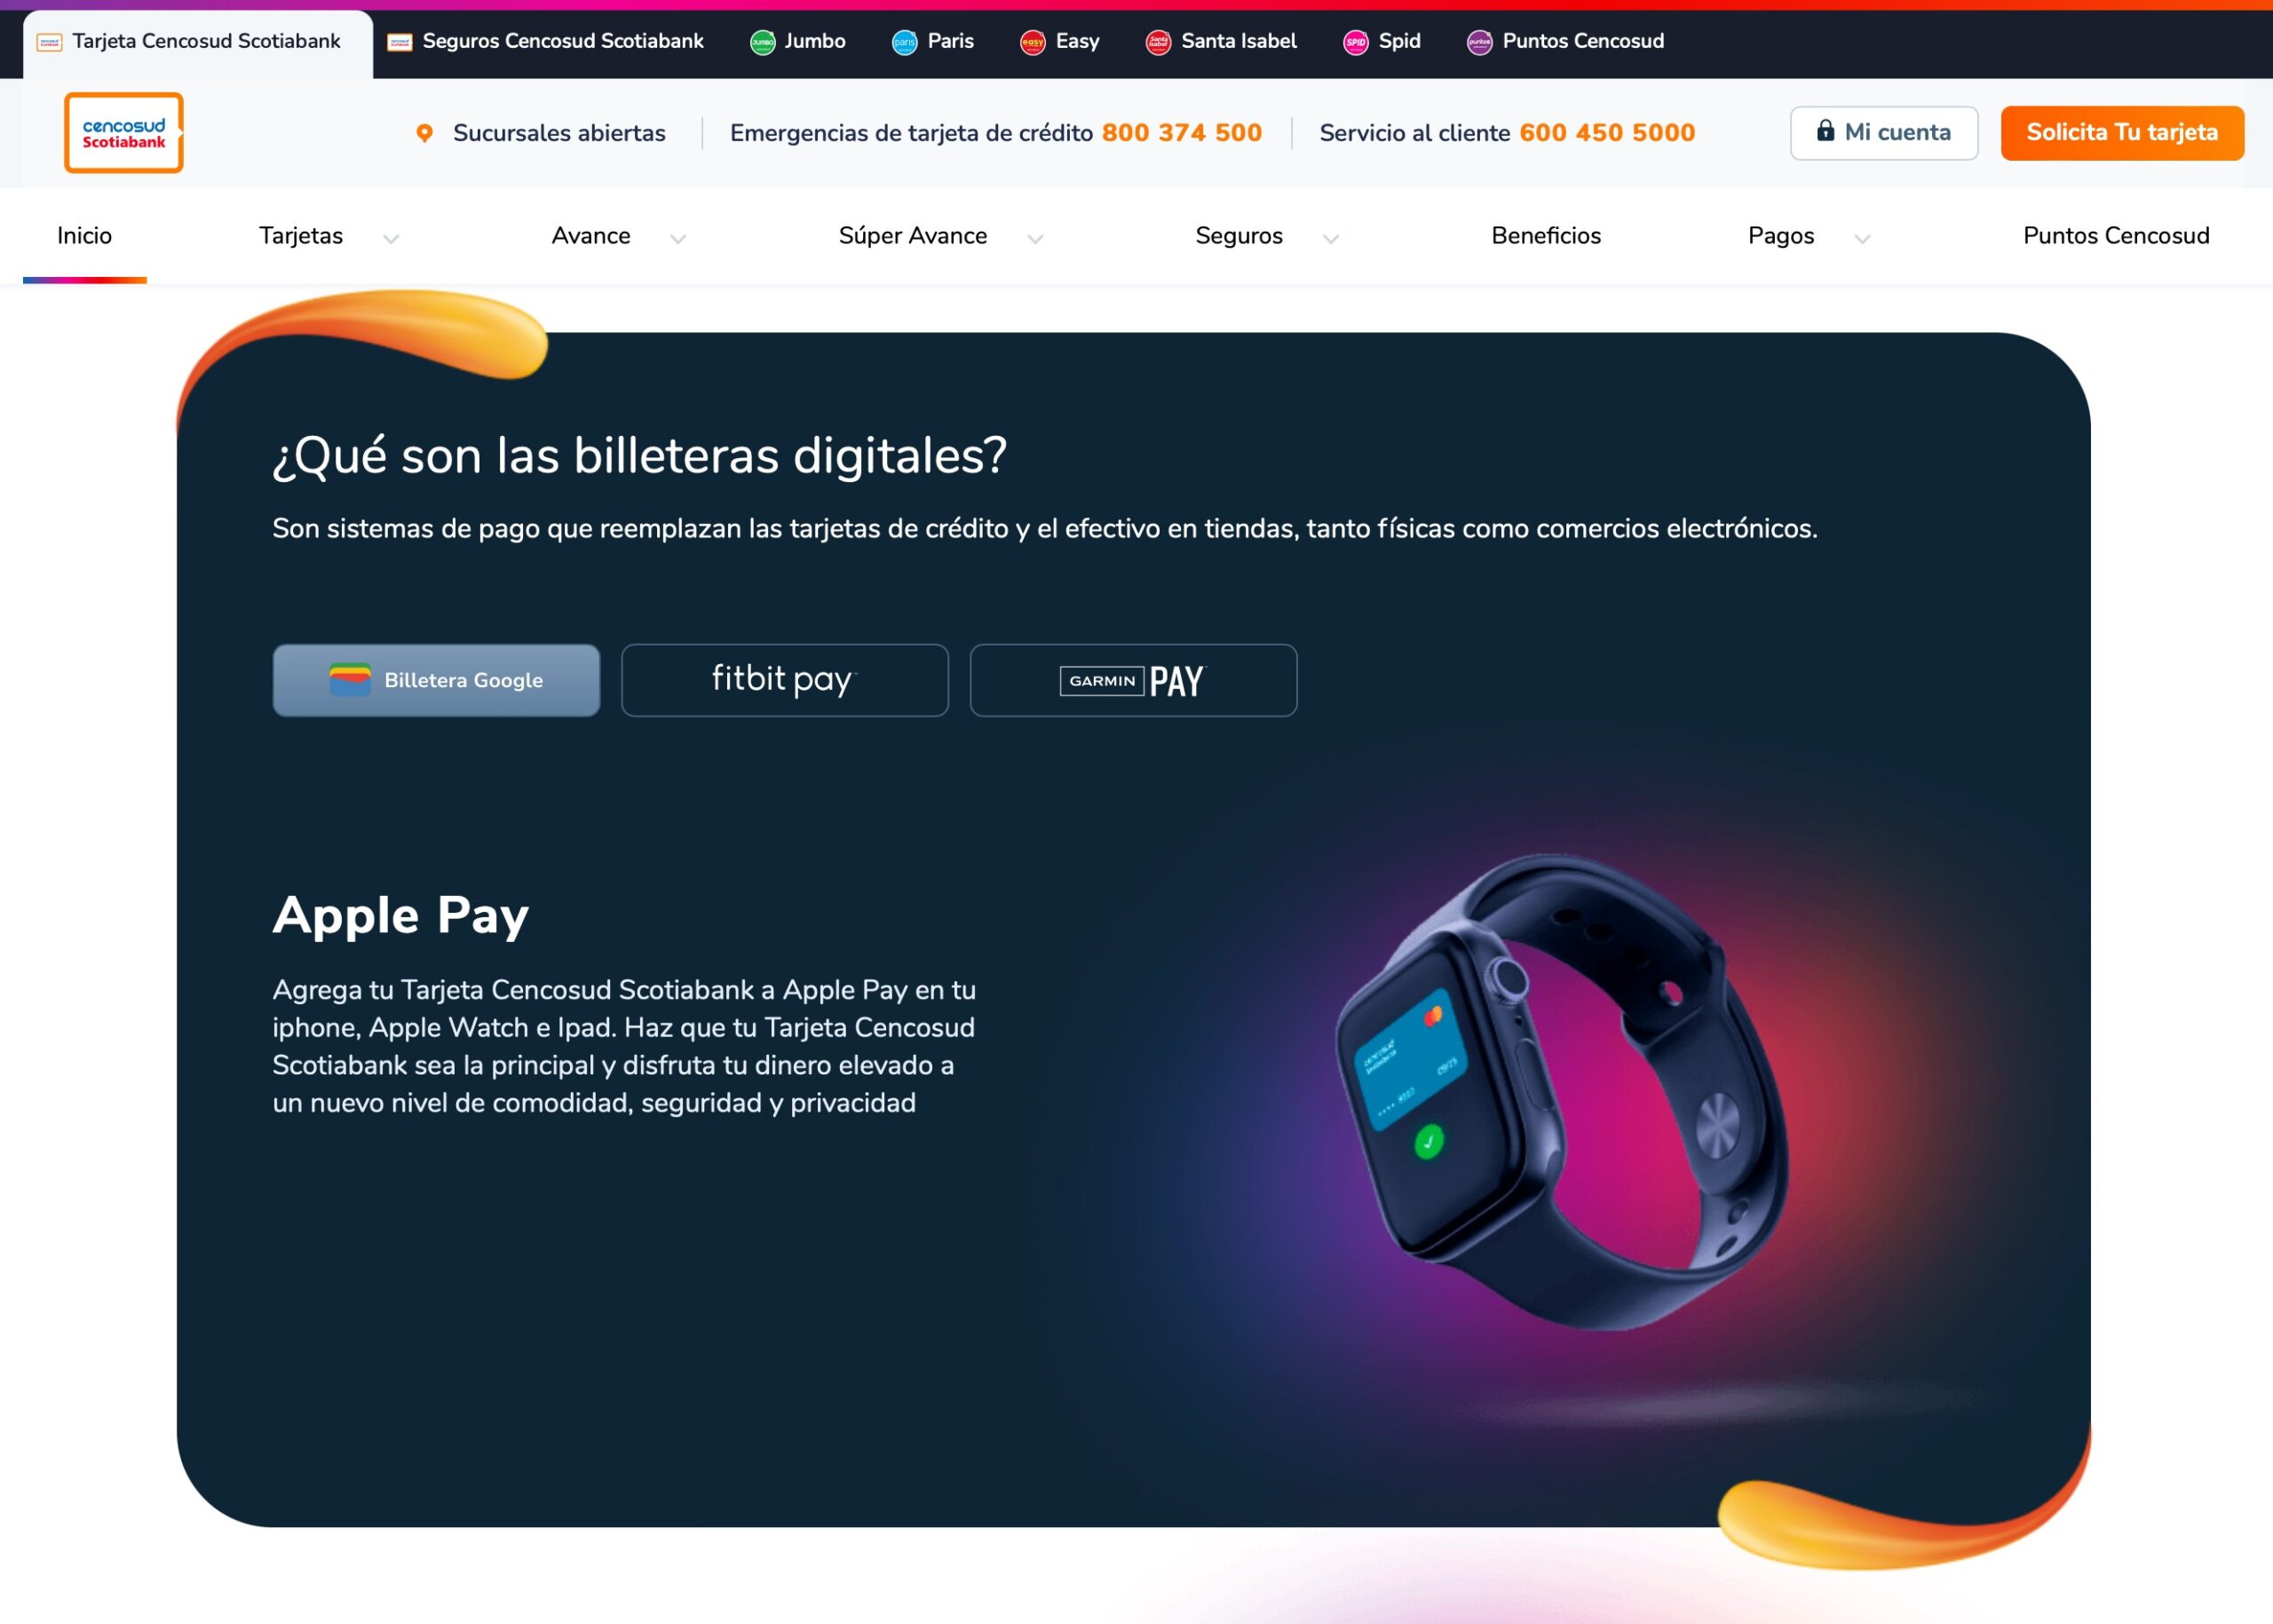
Task: Open Mi cuenta login button
Action: [x=1884, y=133]
